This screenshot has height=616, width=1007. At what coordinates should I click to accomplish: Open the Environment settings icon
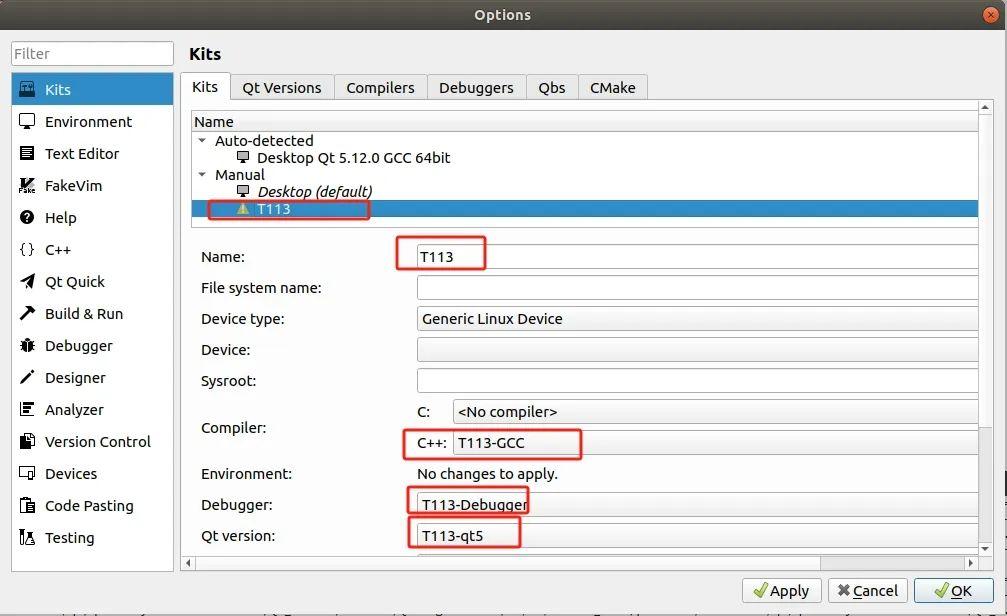27,121
